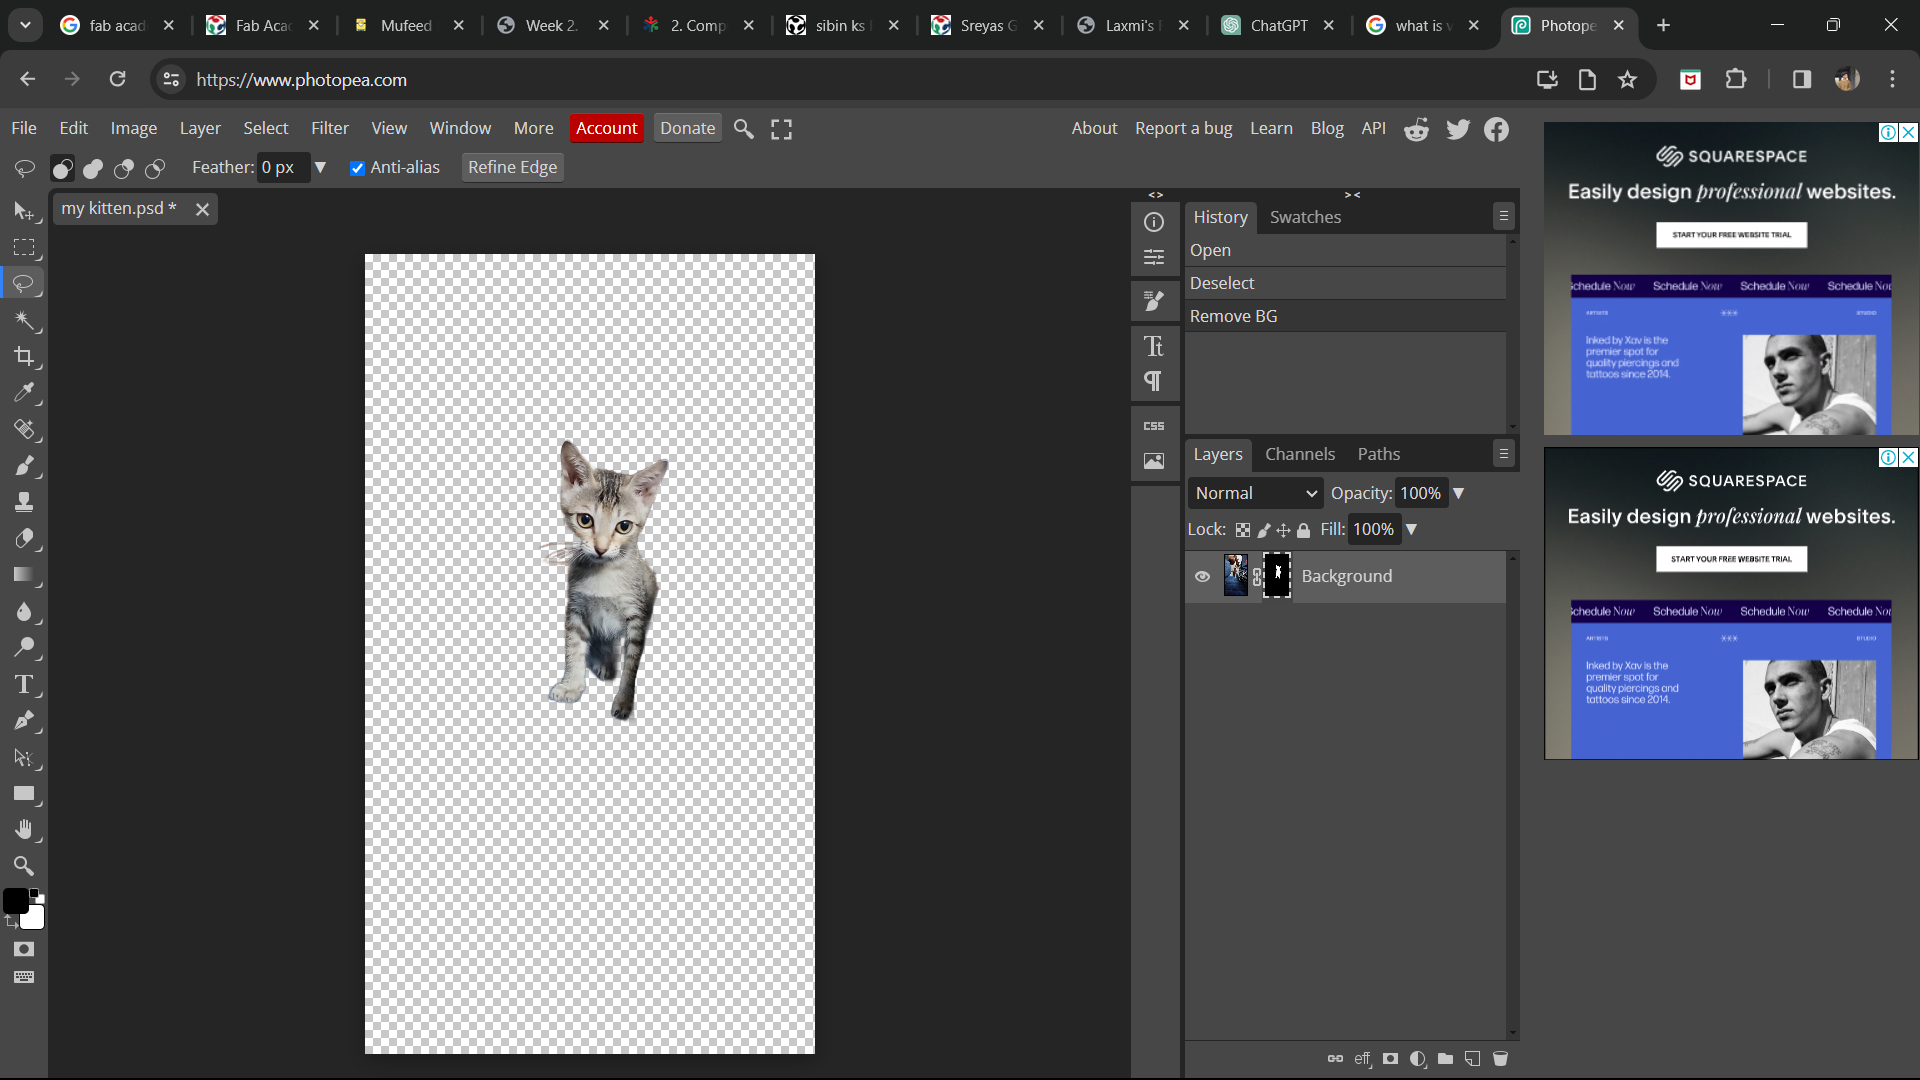This screenshot has width=1920, height=1080.
Task: Click the Refine Edge button
Action: (x=512, y=167)
